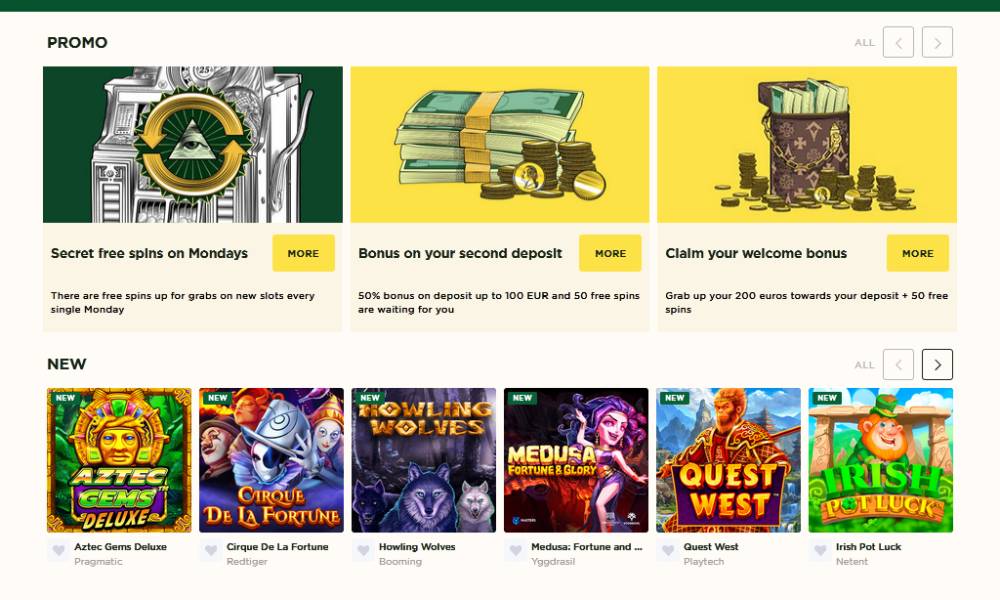Launch the Howling Wolves game tile
1000x600 pixels.
[423, 460]
